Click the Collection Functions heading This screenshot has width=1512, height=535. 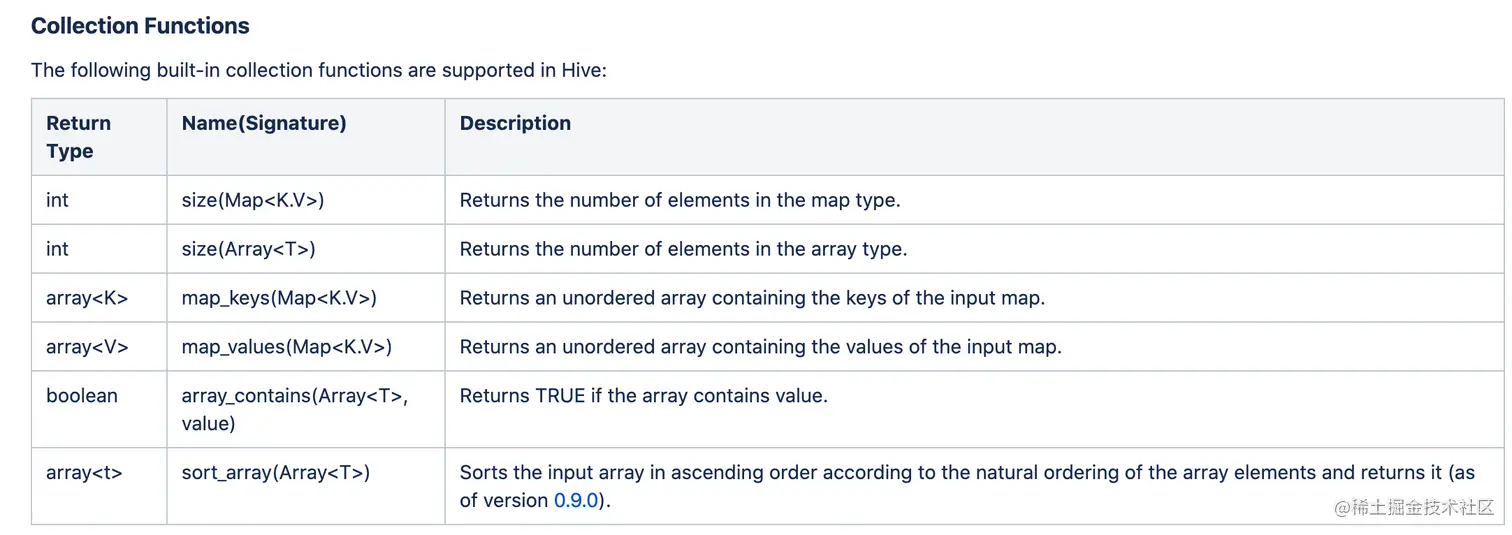point(140,26)
